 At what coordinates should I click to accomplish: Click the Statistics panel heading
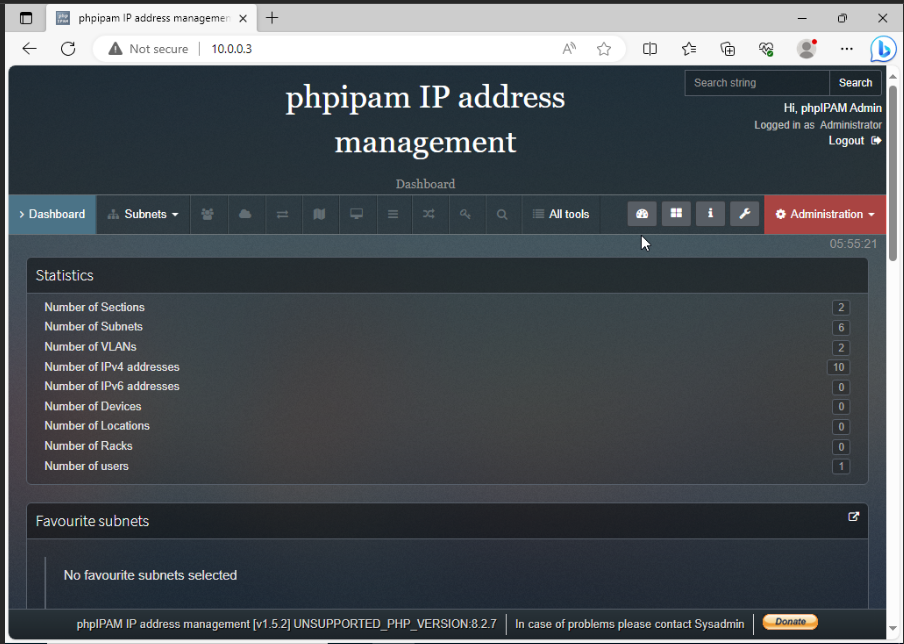click(x=447, y=276)
